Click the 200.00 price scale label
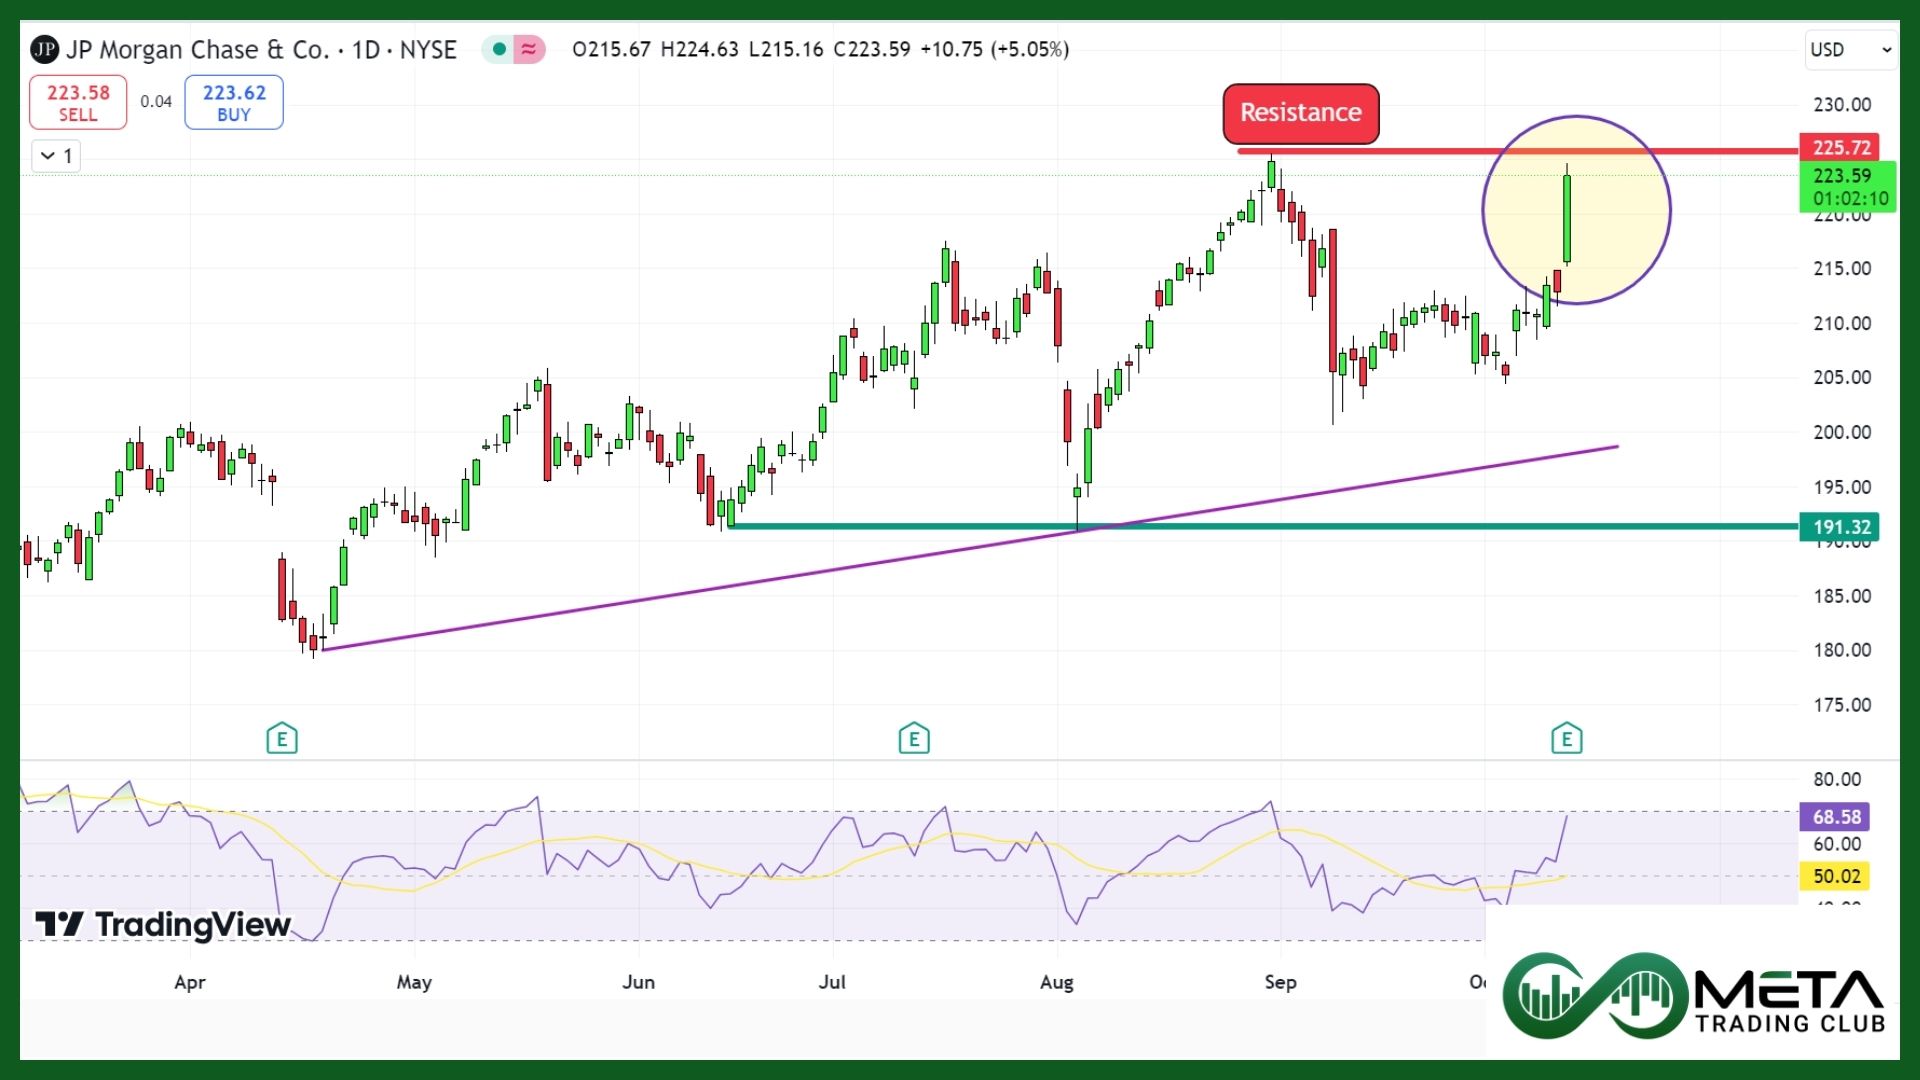The width and height of the screenshot is (1920, 1080). 1842,432
